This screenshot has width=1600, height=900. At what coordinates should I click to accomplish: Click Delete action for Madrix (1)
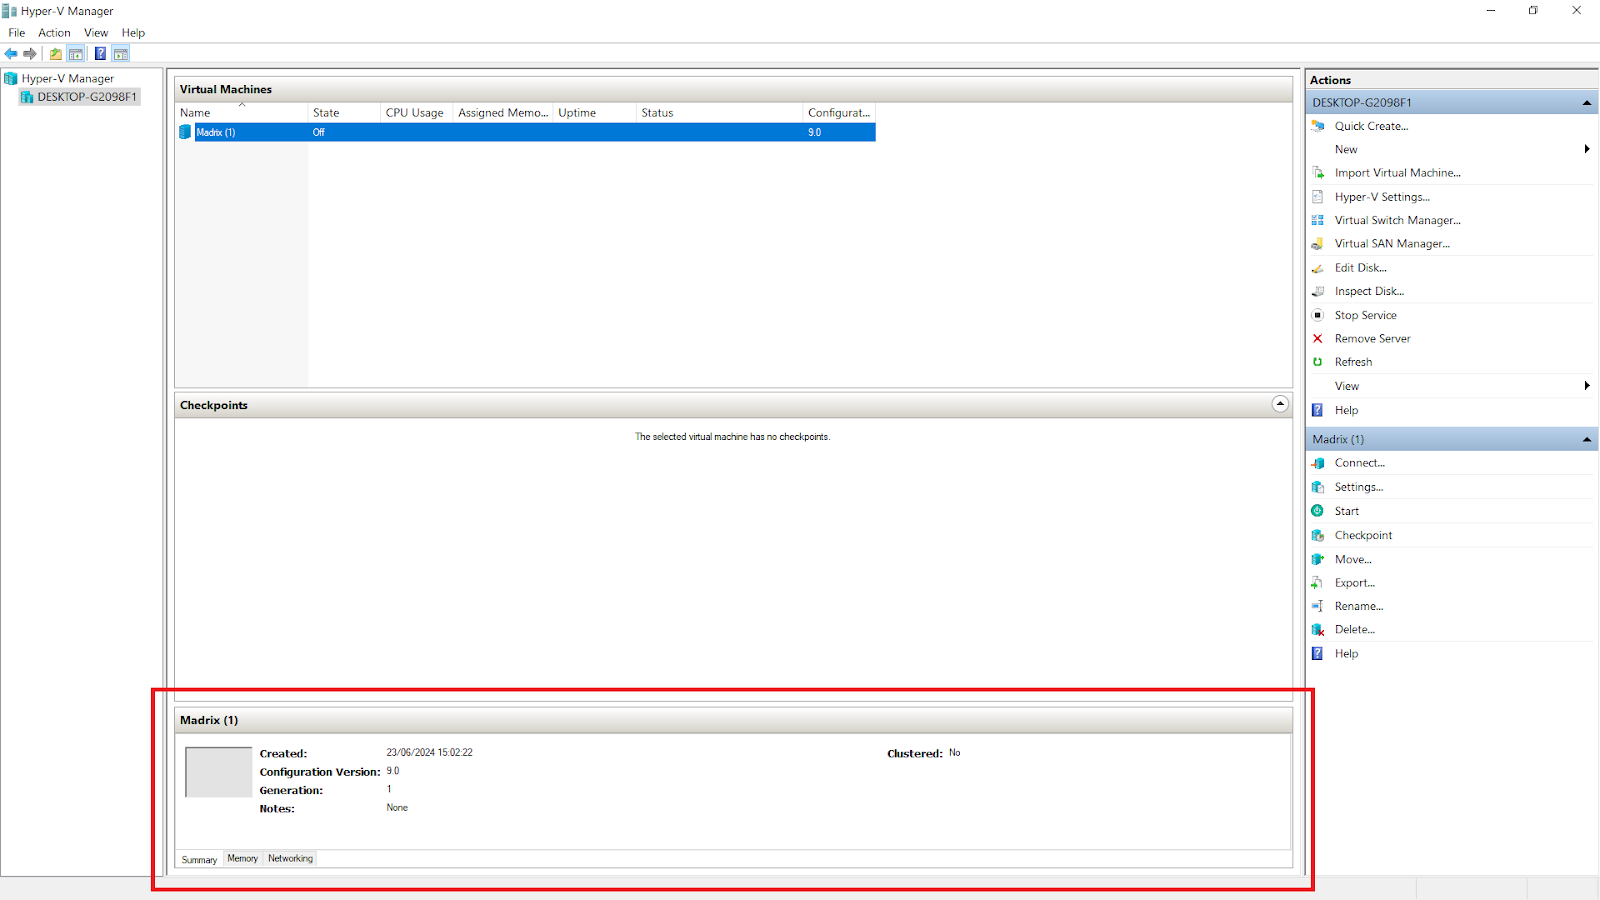pos(1355,630)
